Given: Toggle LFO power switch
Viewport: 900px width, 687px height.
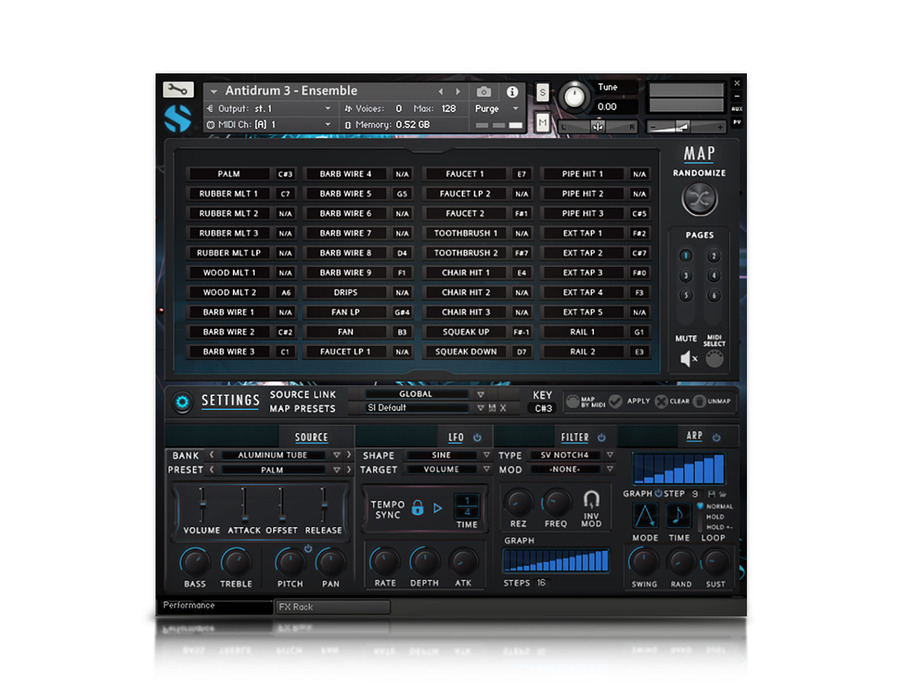Looking at the screenshot, I should pos(477,437).
